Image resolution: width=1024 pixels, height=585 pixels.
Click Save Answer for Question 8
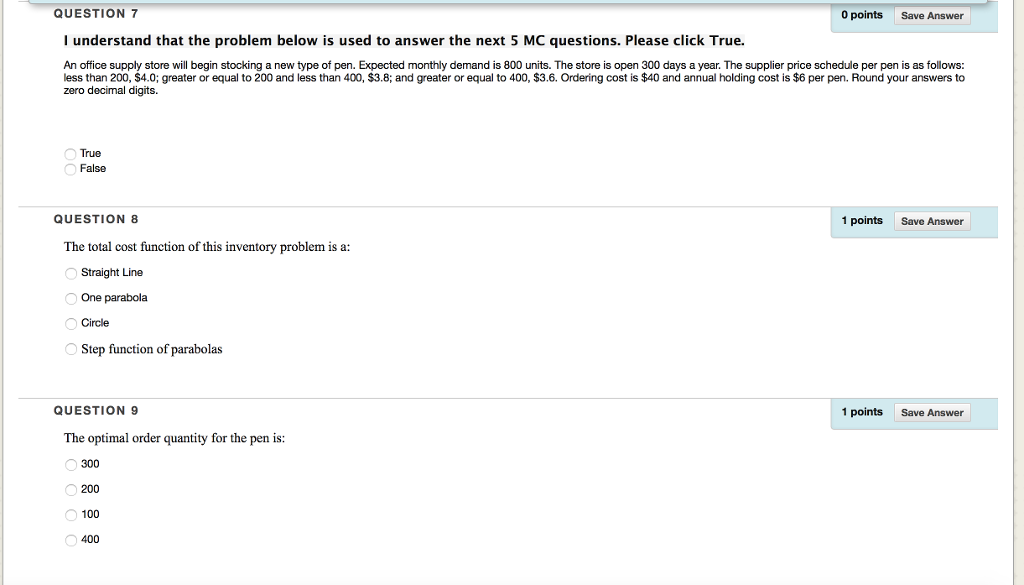click(931, 221)
